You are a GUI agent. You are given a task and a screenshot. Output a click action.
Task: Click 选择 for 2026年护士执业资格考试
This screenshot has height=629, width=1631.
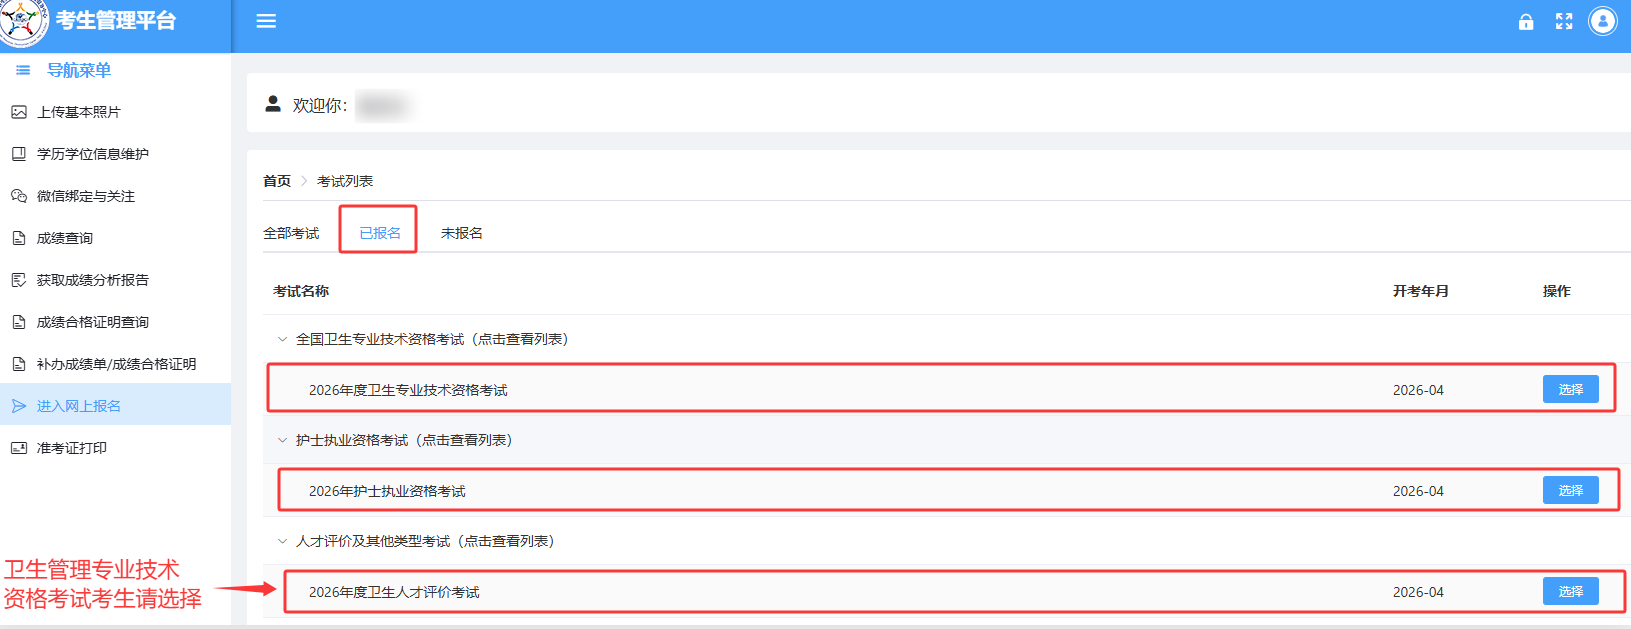[1570, 490]
